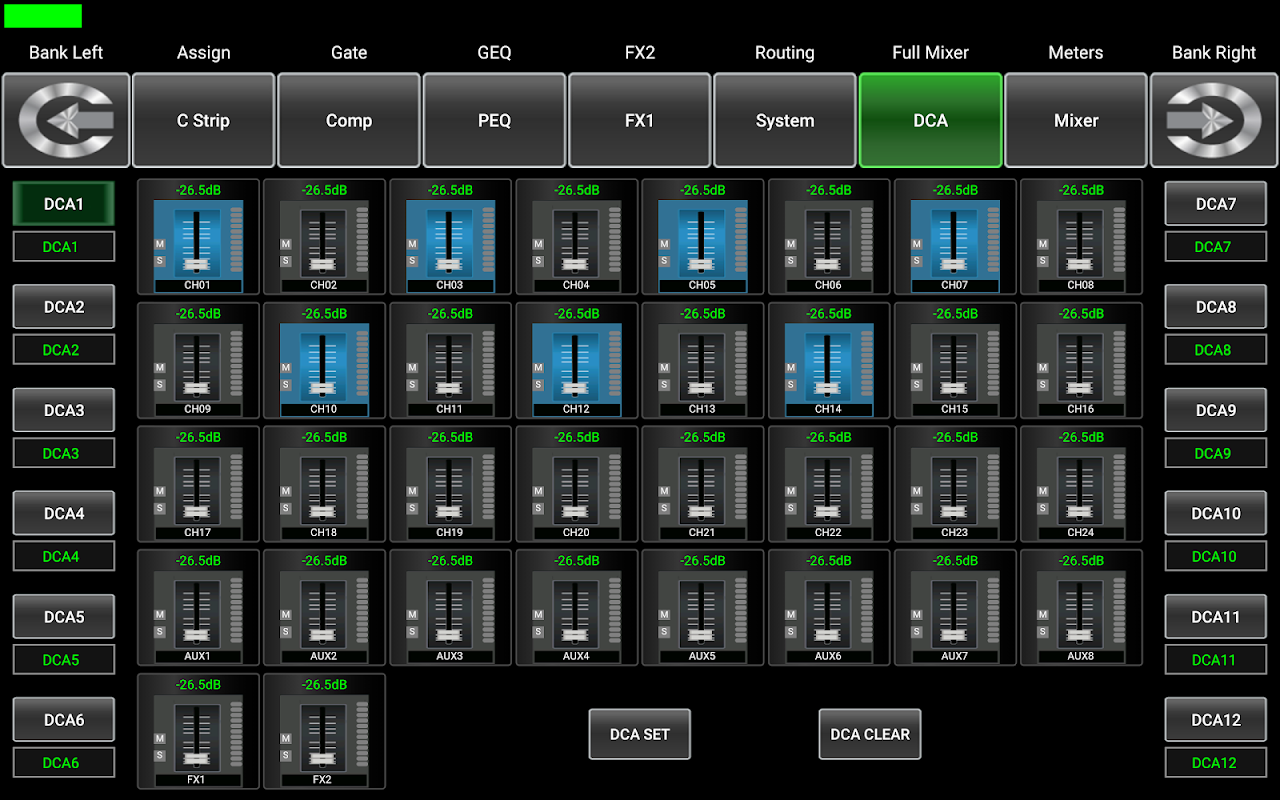Select the CH07 channel name label
The width and height of the screenshot is (1280, 800).
click(954, 285)
